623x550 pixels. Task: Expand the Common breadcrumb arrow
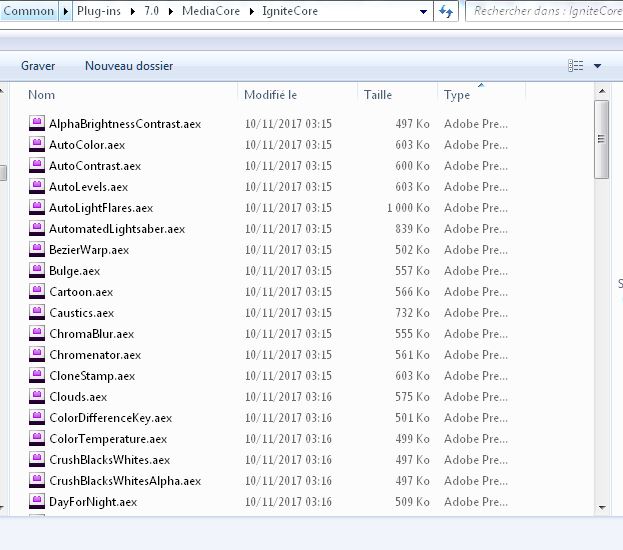pyautogui.click(x=66, y=11)
